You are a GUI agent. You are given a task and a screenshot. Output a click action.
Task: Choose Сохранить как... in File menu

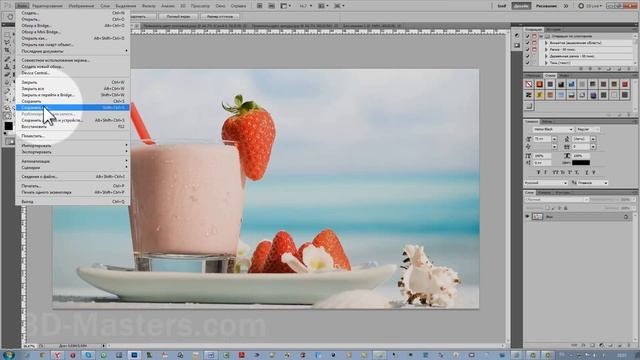coord(73,108)
